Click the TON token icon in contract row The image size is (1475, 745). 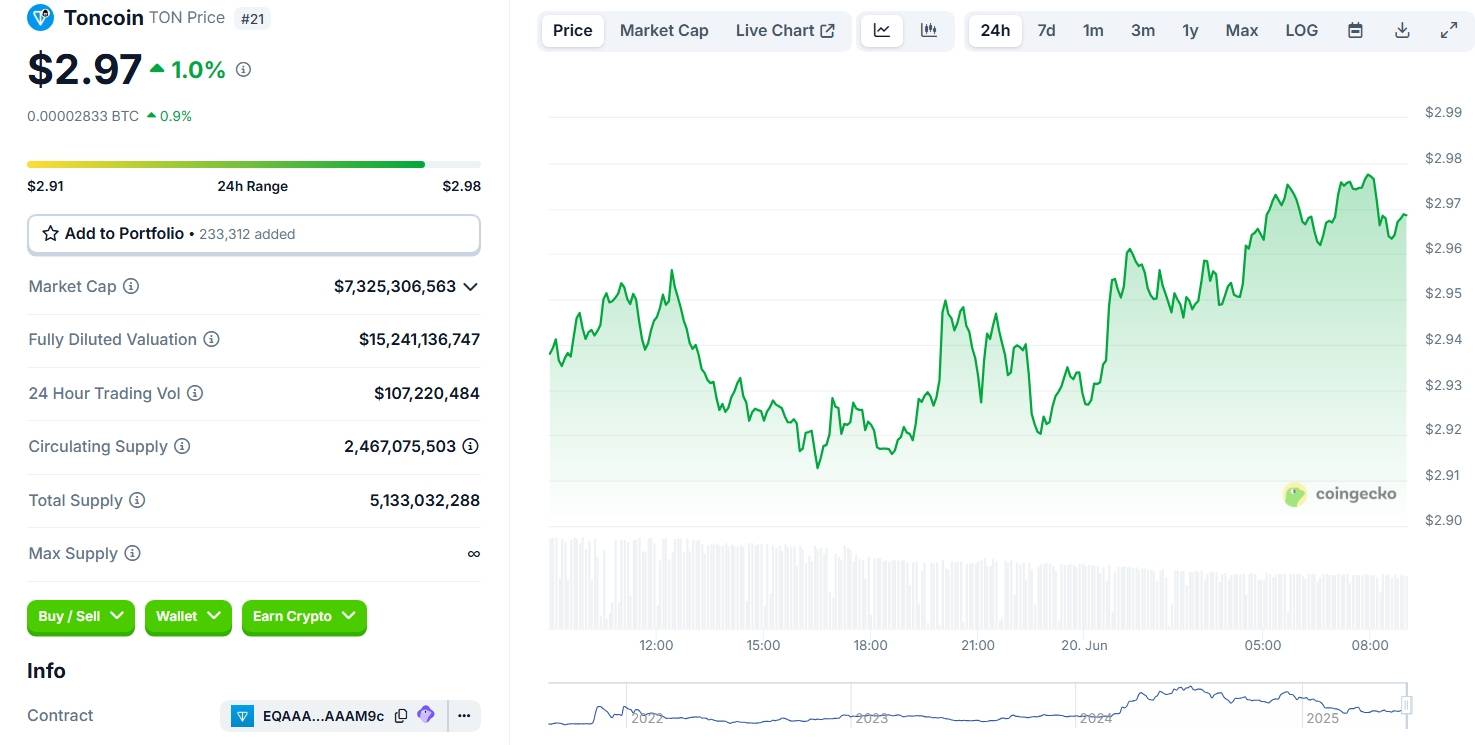pyautogui.click(x=242, y=716)
